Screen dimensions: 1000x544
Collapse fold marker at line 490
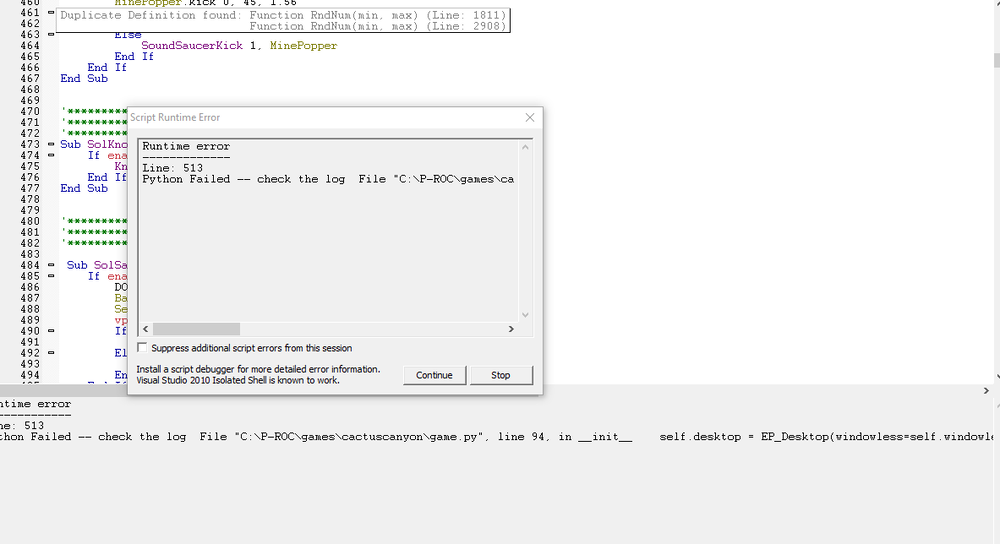(x=51, y=330)
